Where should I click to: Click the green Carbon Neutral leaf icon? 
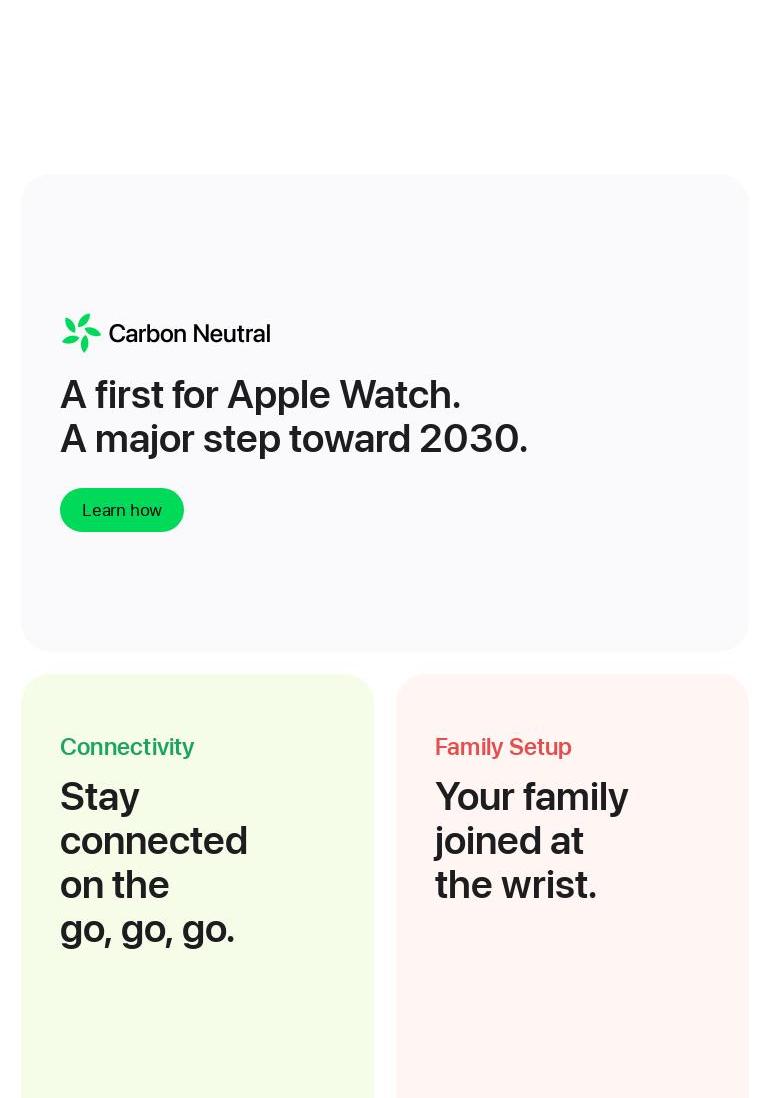point(81,333)
